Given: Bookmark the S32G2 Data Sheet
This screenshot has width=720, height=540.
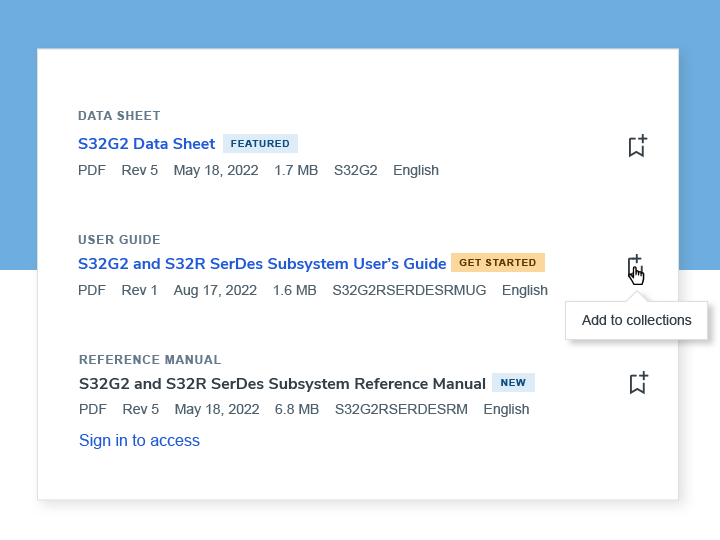Looking at the screenshot, I should [637, 146].
